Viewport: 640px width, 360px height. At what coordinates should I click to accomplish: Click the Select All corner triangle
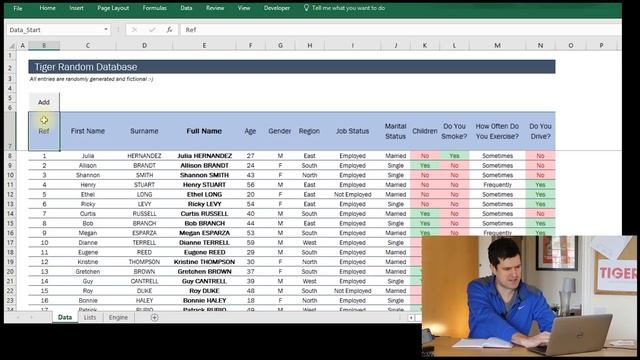[11, 46]
